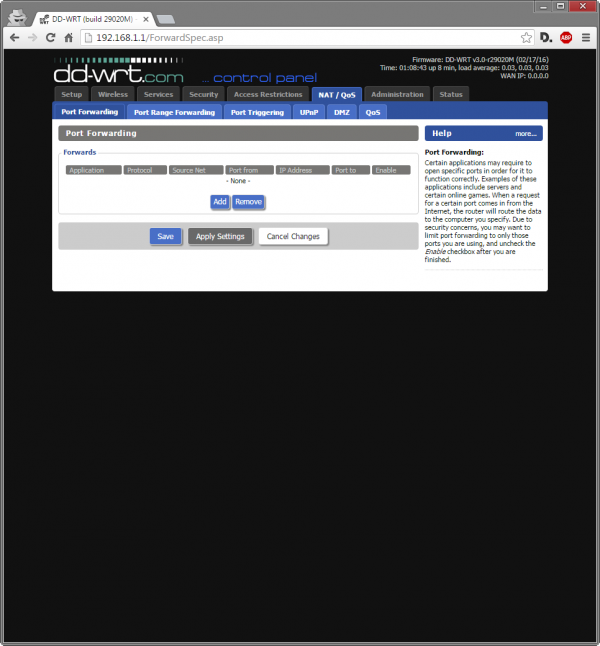Open the Port Triggering sub-tab

click(x=258, y=112)
